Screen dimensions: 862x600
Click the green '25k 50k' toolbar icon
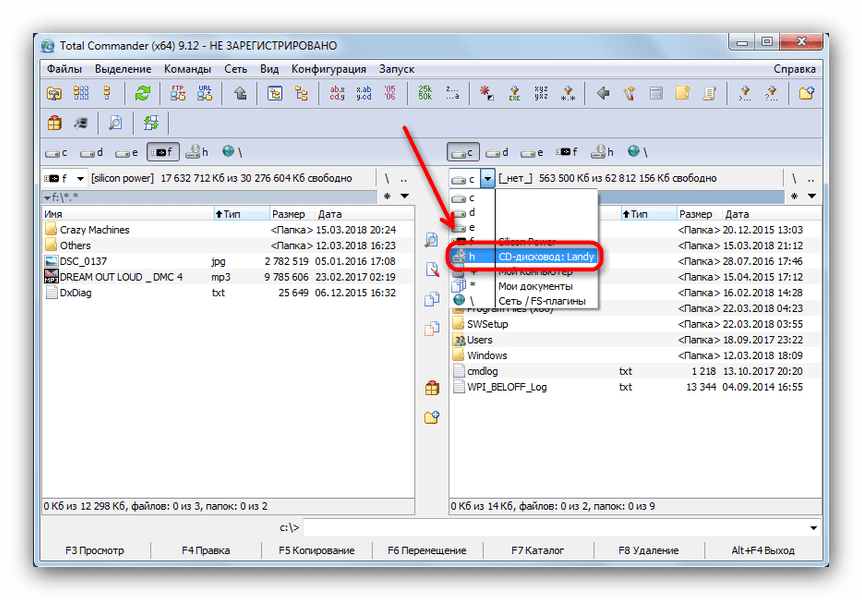[425, 93]
